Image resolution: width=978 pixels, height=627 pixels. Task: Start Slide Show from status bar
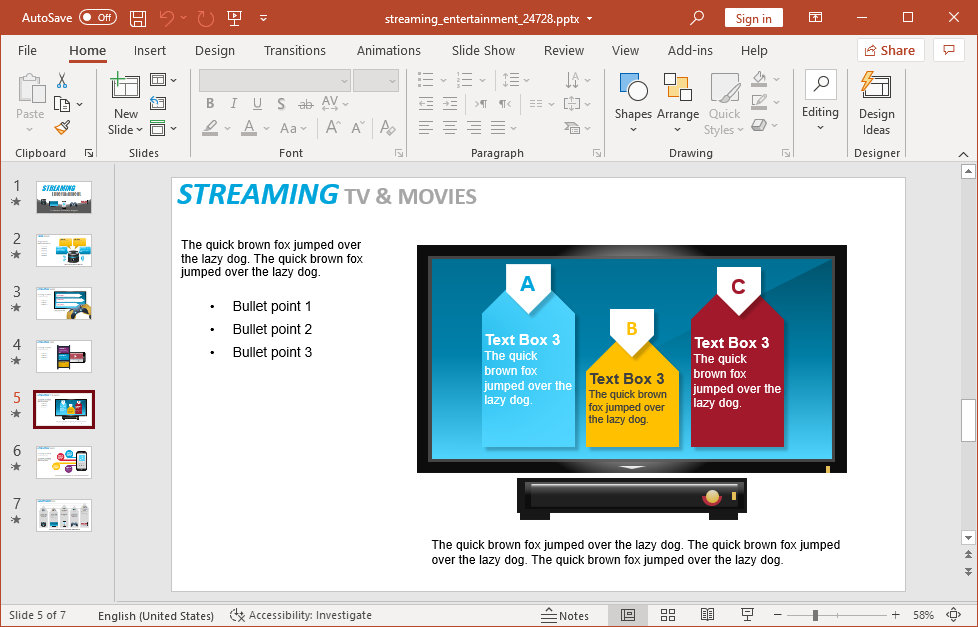(x=747, y=615)
